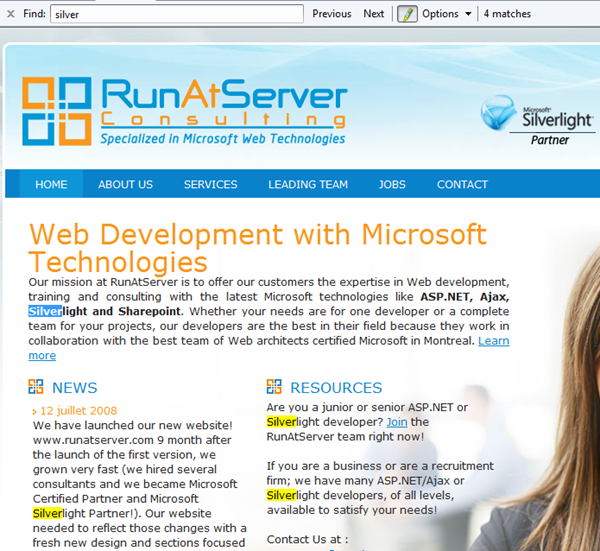Click the highlighted Silverlight developers, of all levels match
The image size is (600, 551).
click(281, 496)
